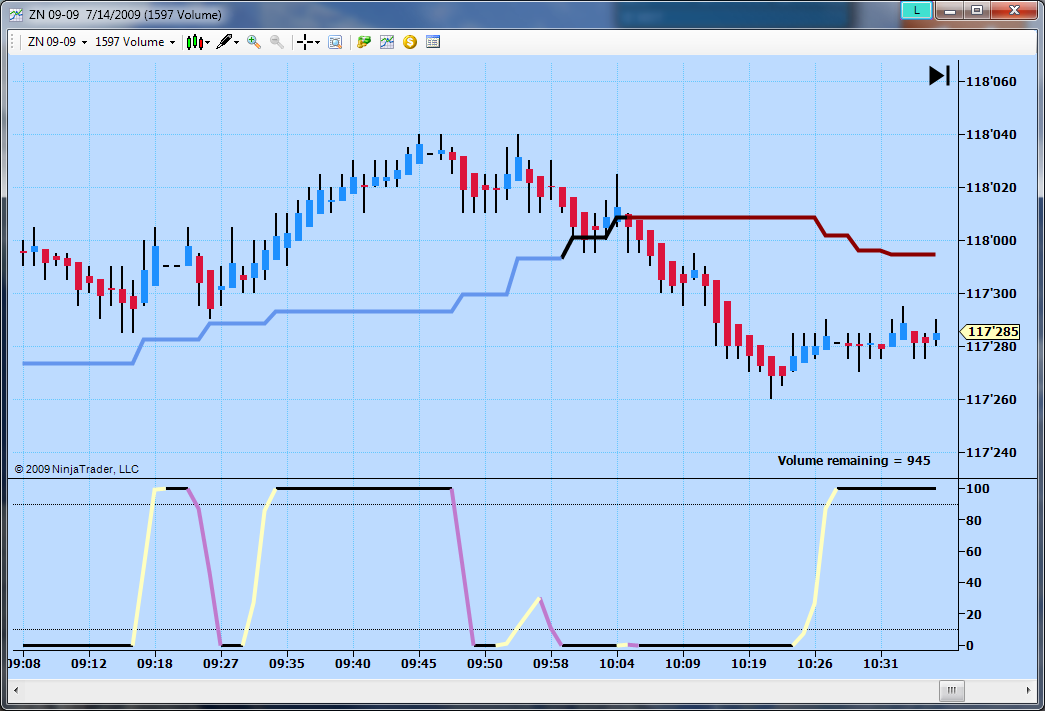Open the candlestick chart style menu
This screenshot has height=711, width=1045.
click(195, 42)
